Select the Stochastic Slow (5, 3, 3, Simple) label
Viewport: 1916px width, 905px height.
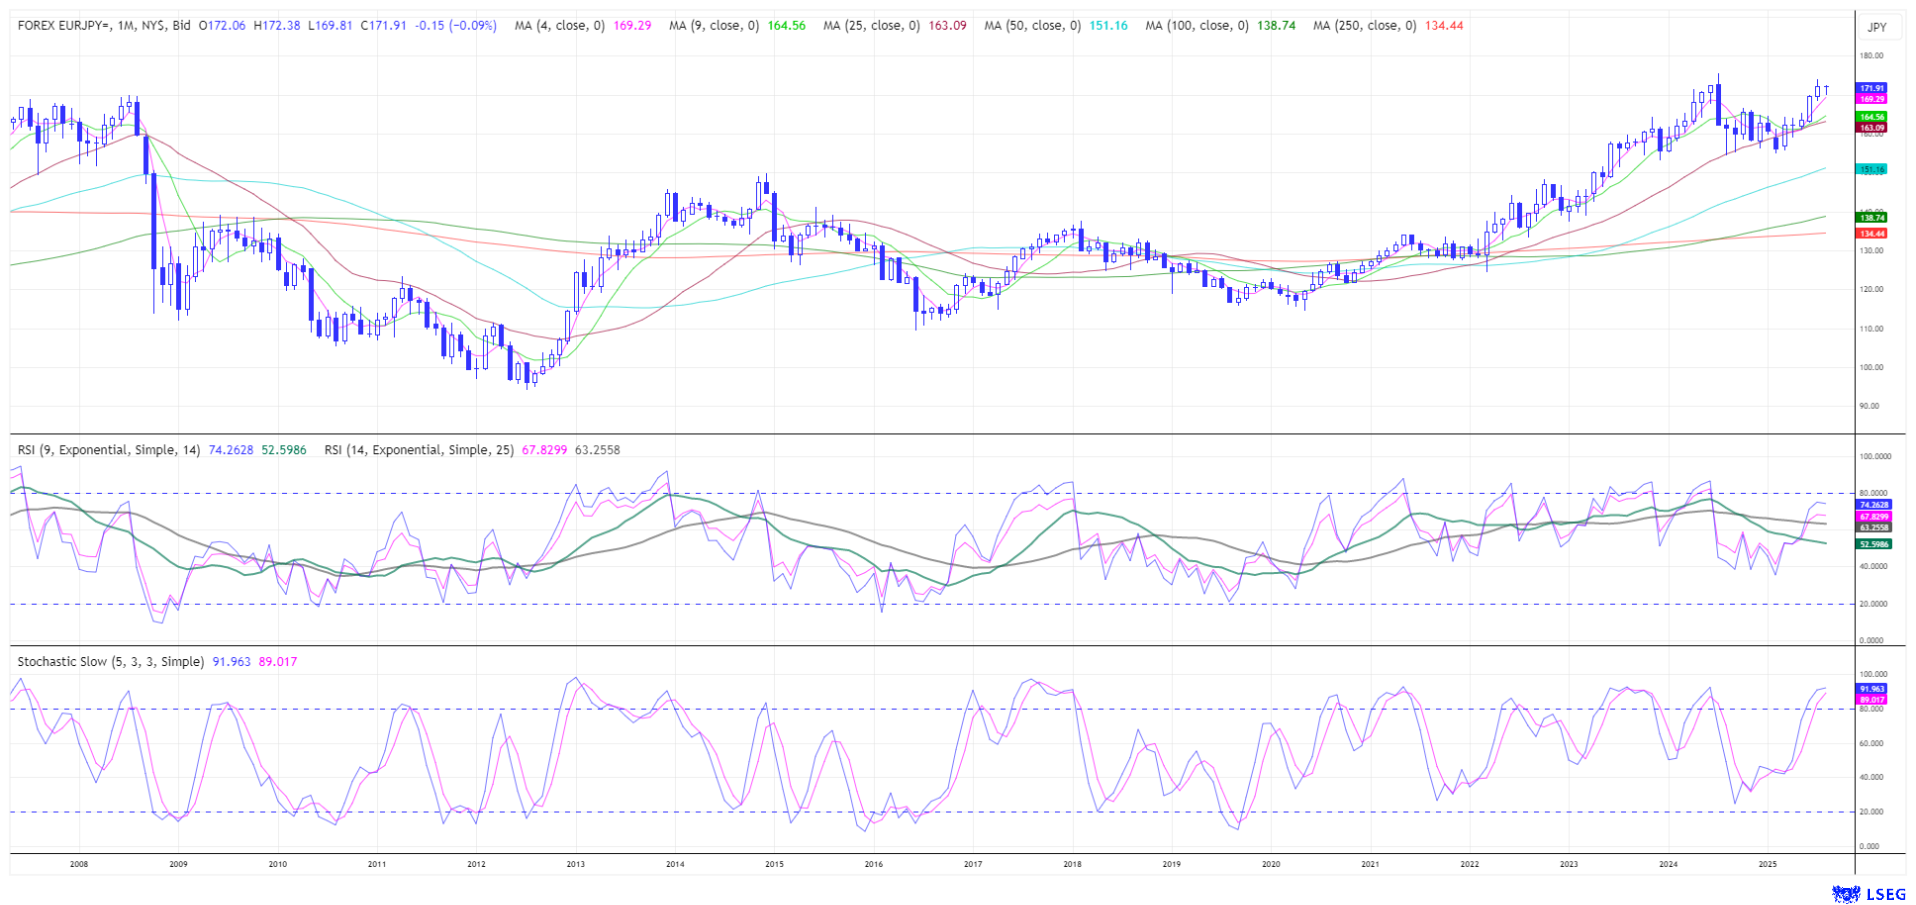[x=111, y=662]
